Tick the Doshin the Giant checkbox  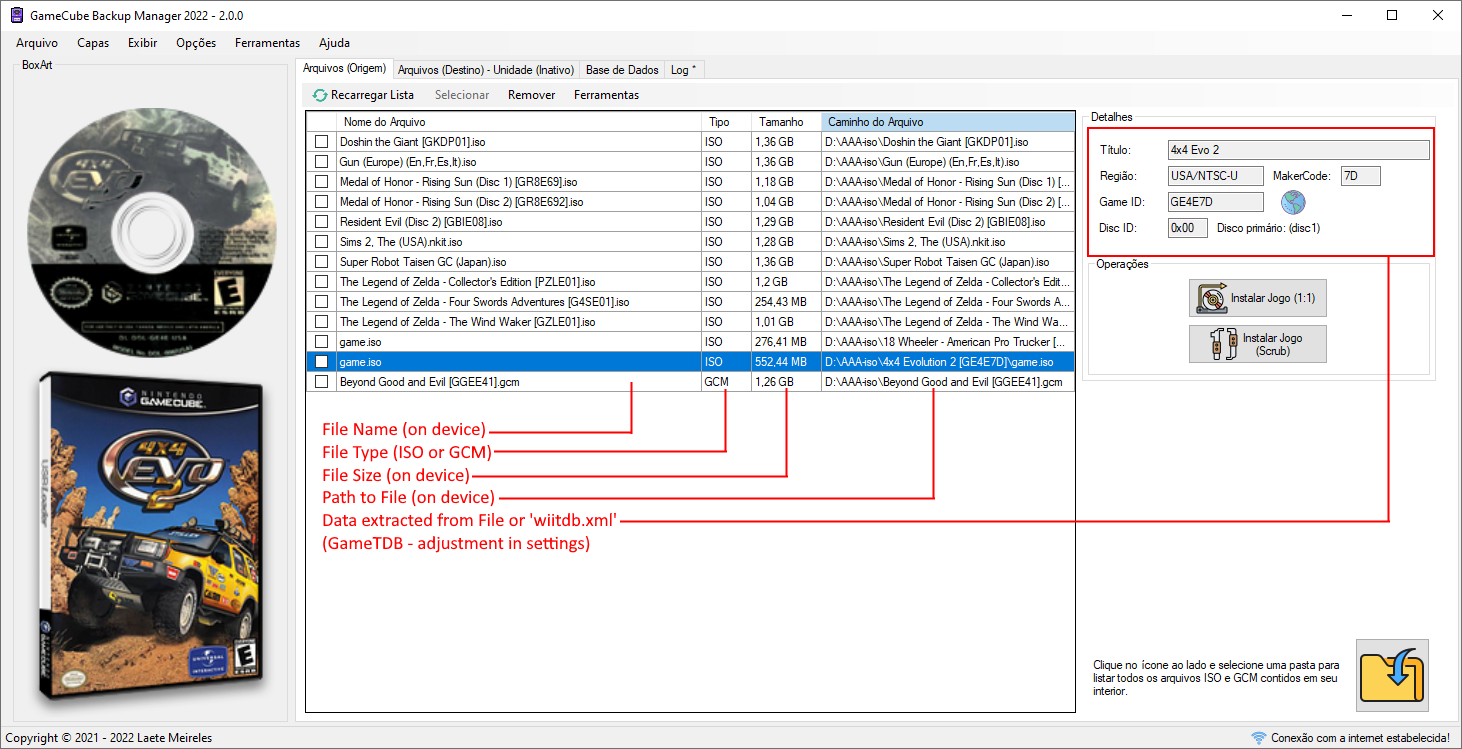tap(321, 142)
